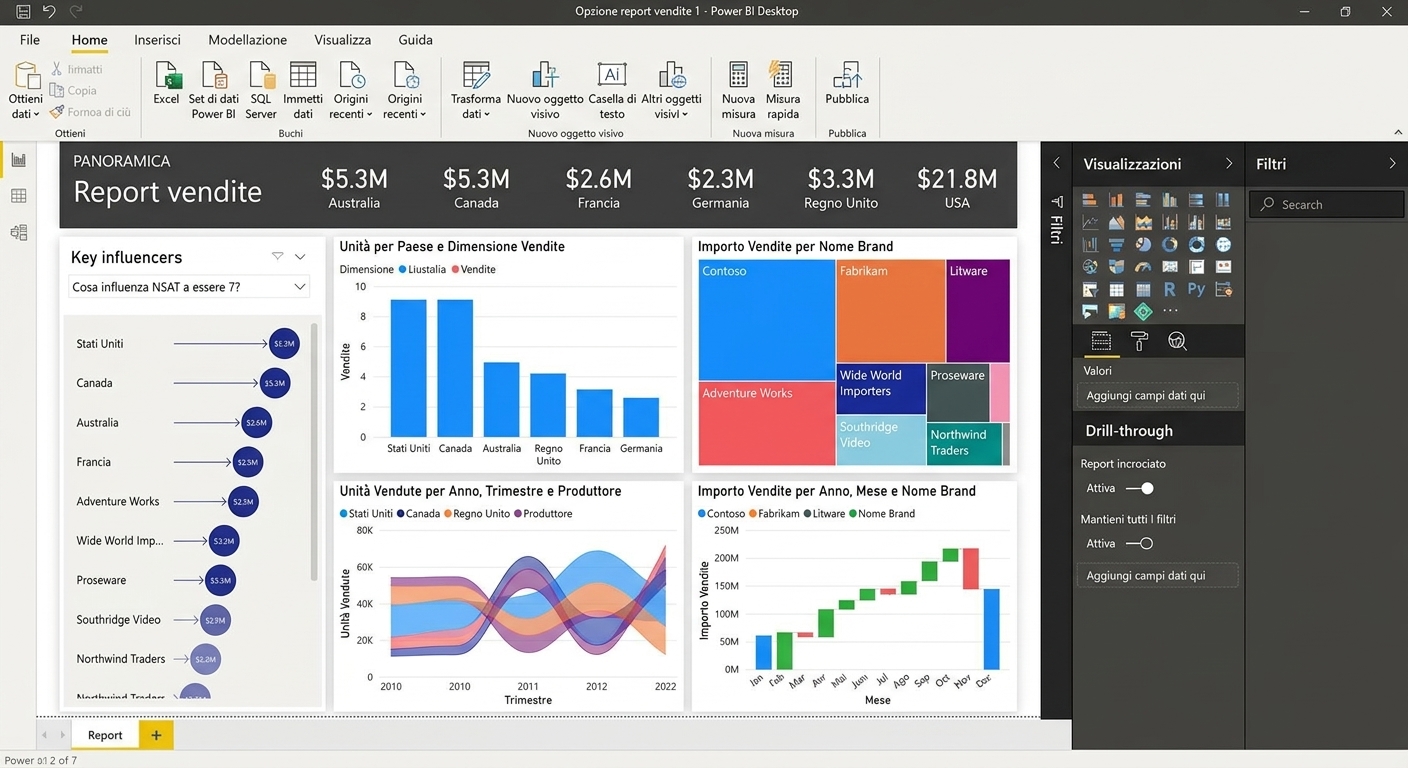Click the Immetti dati button
The height and width of the screenshot is (768, 1408).
coord(303,90)
